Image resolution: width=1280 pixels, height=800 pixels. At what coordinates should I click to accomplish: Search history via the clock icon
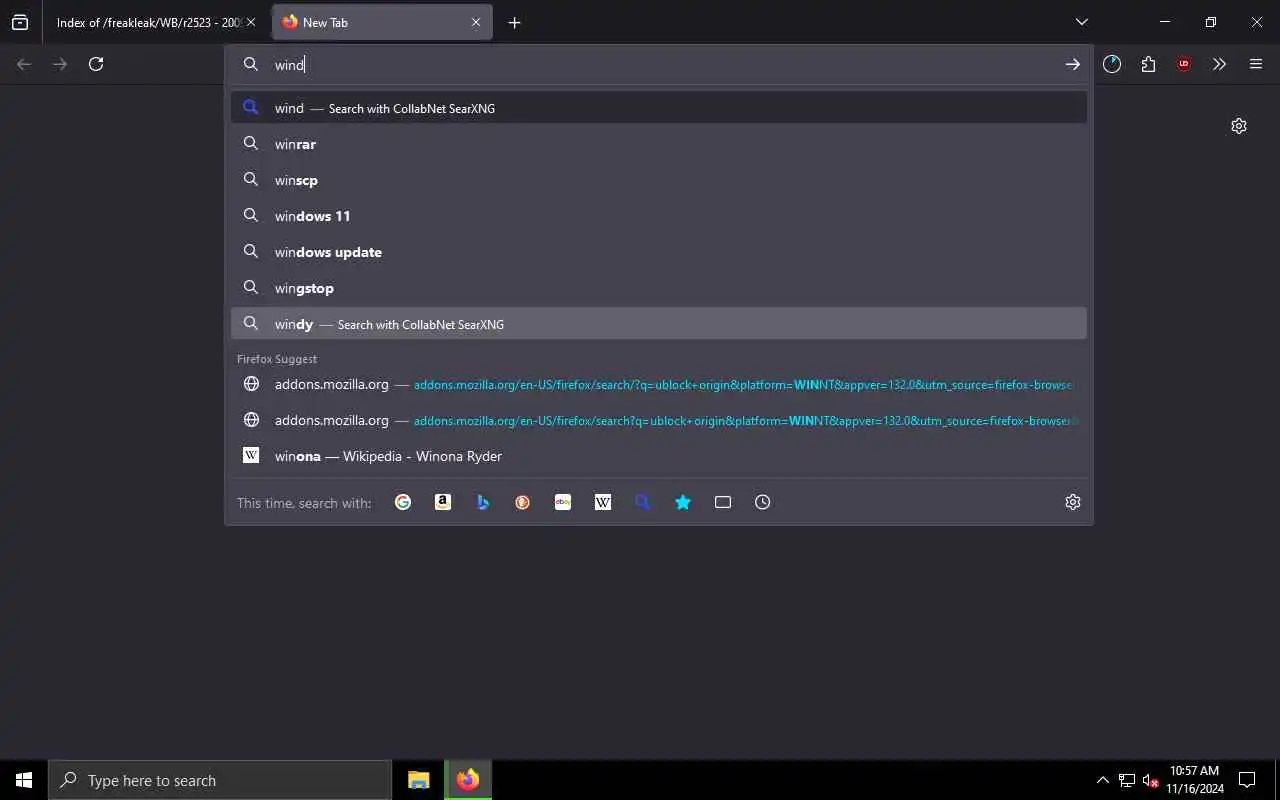(x=763, y=502)
